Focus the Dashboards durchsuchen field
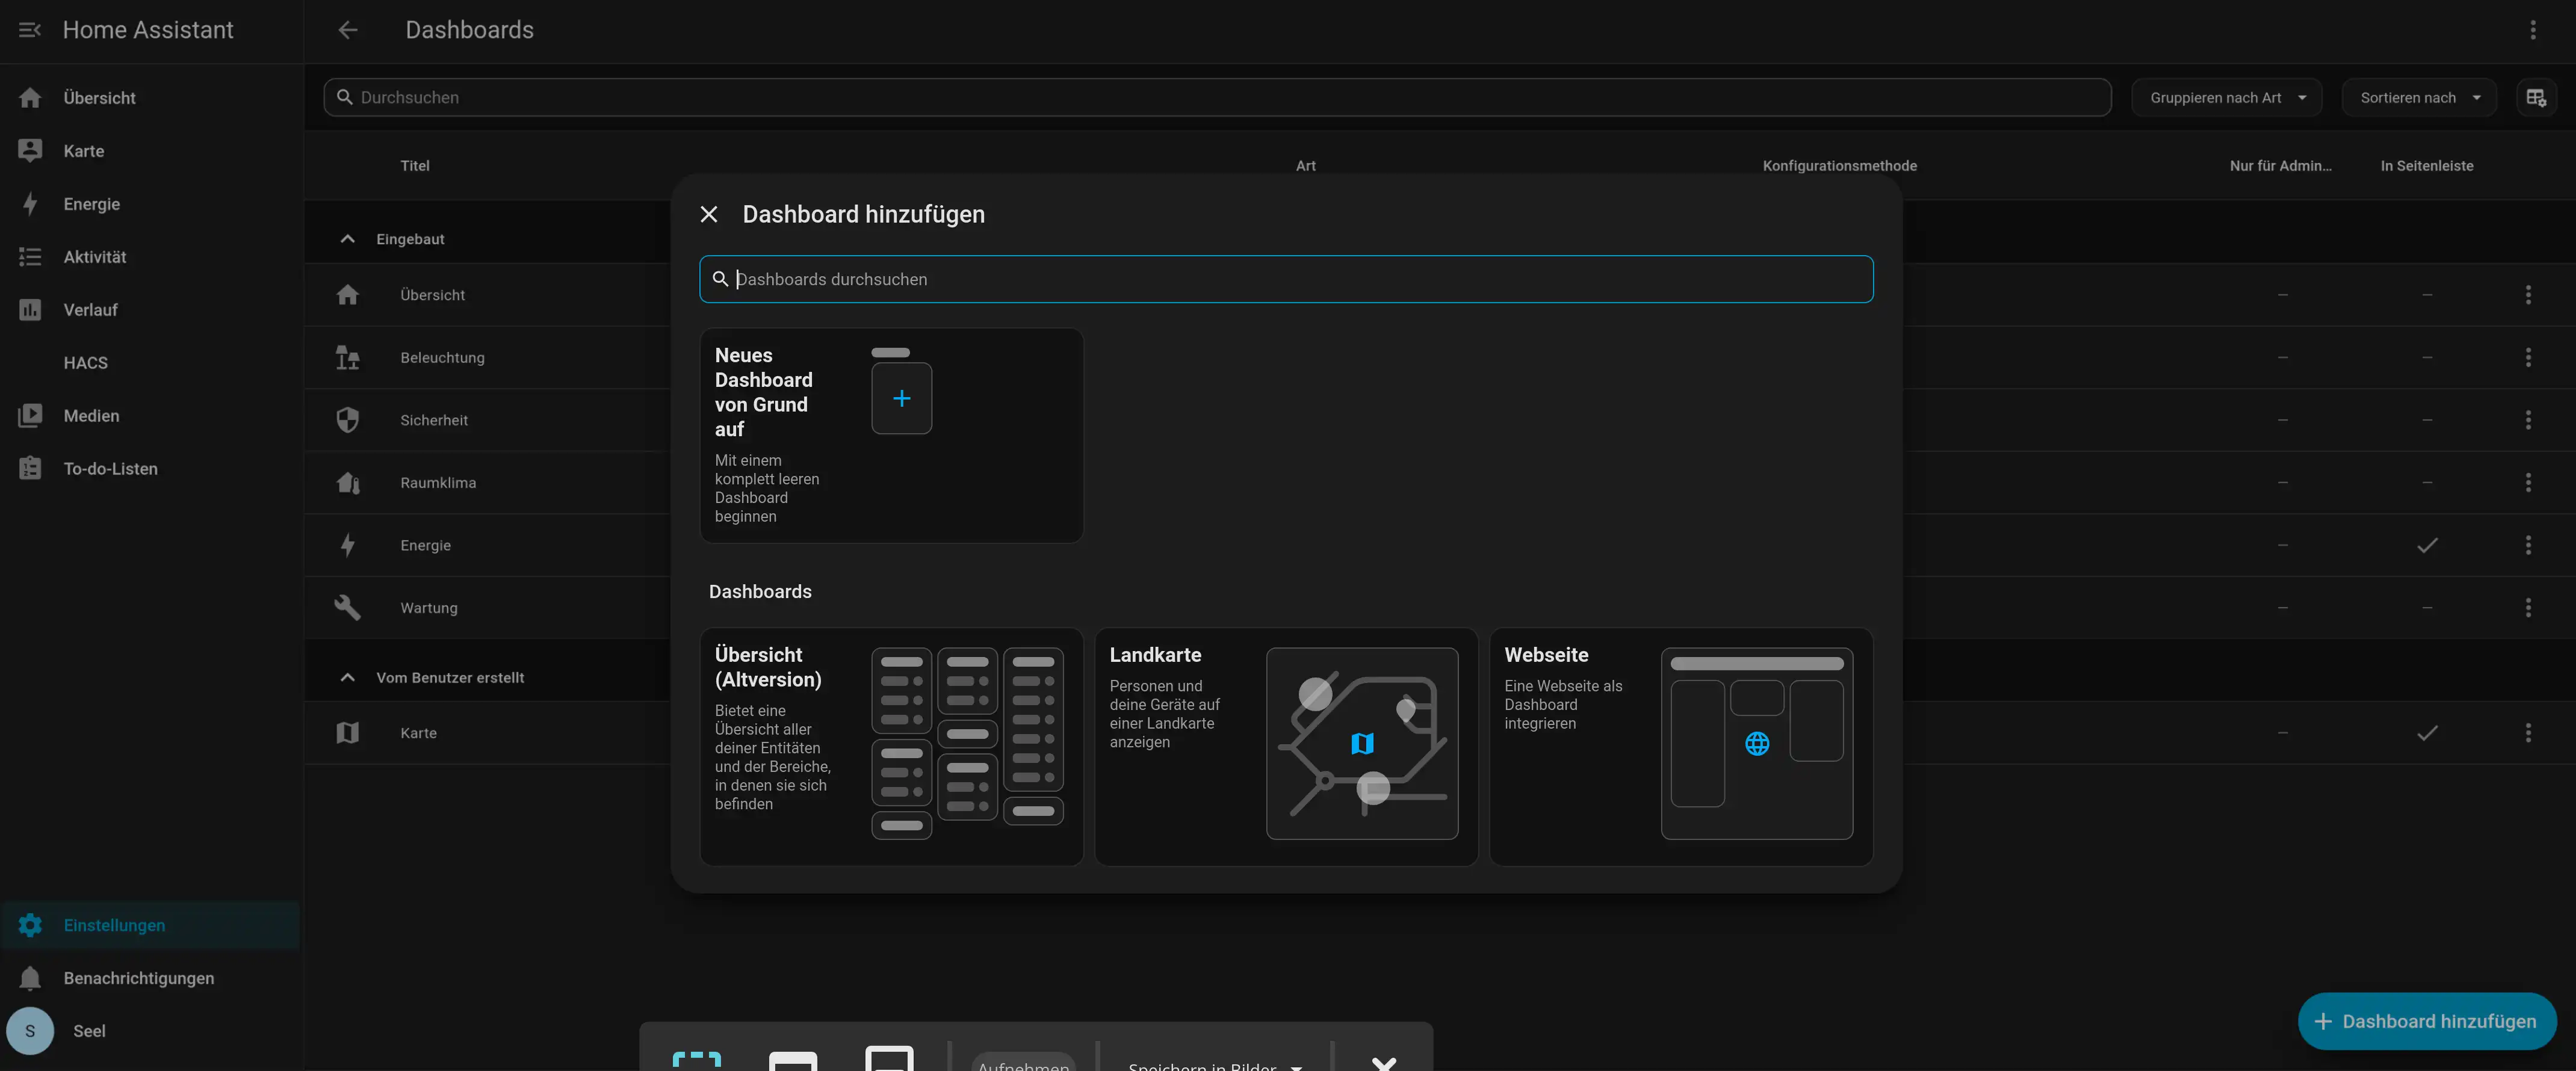The image size is (2576, 1071). (x=1286, y=279)
